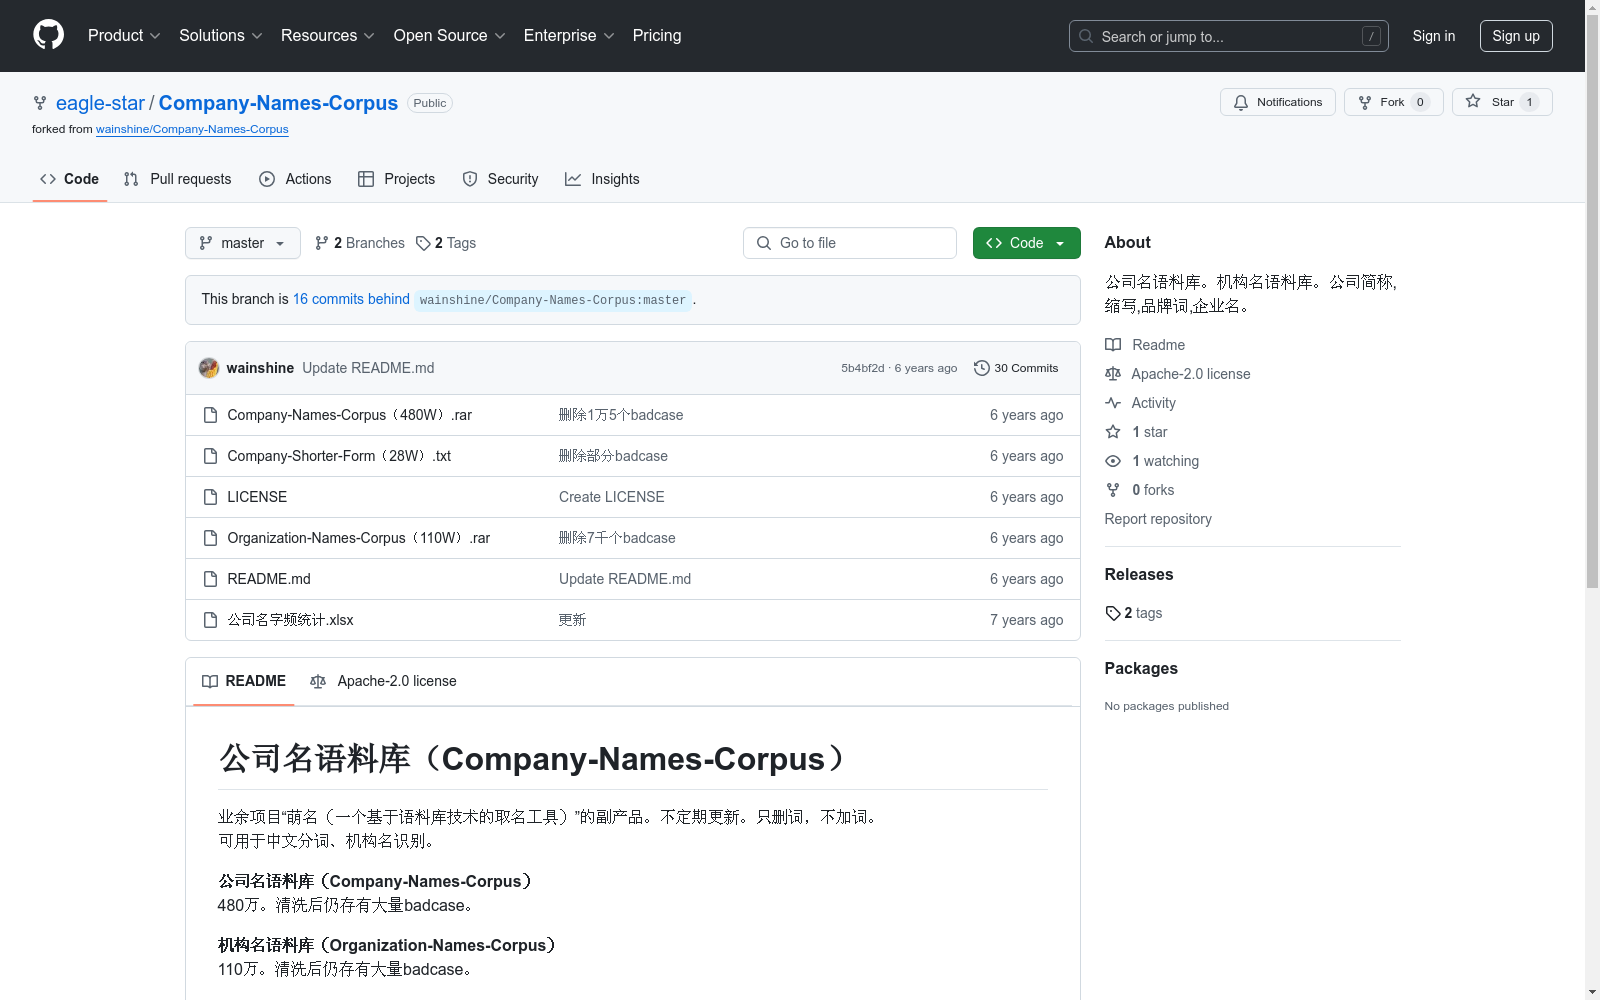The image size is (1600, 1000).
Task: Click the magnifier icon in search bar
Action: point(1086,36)
